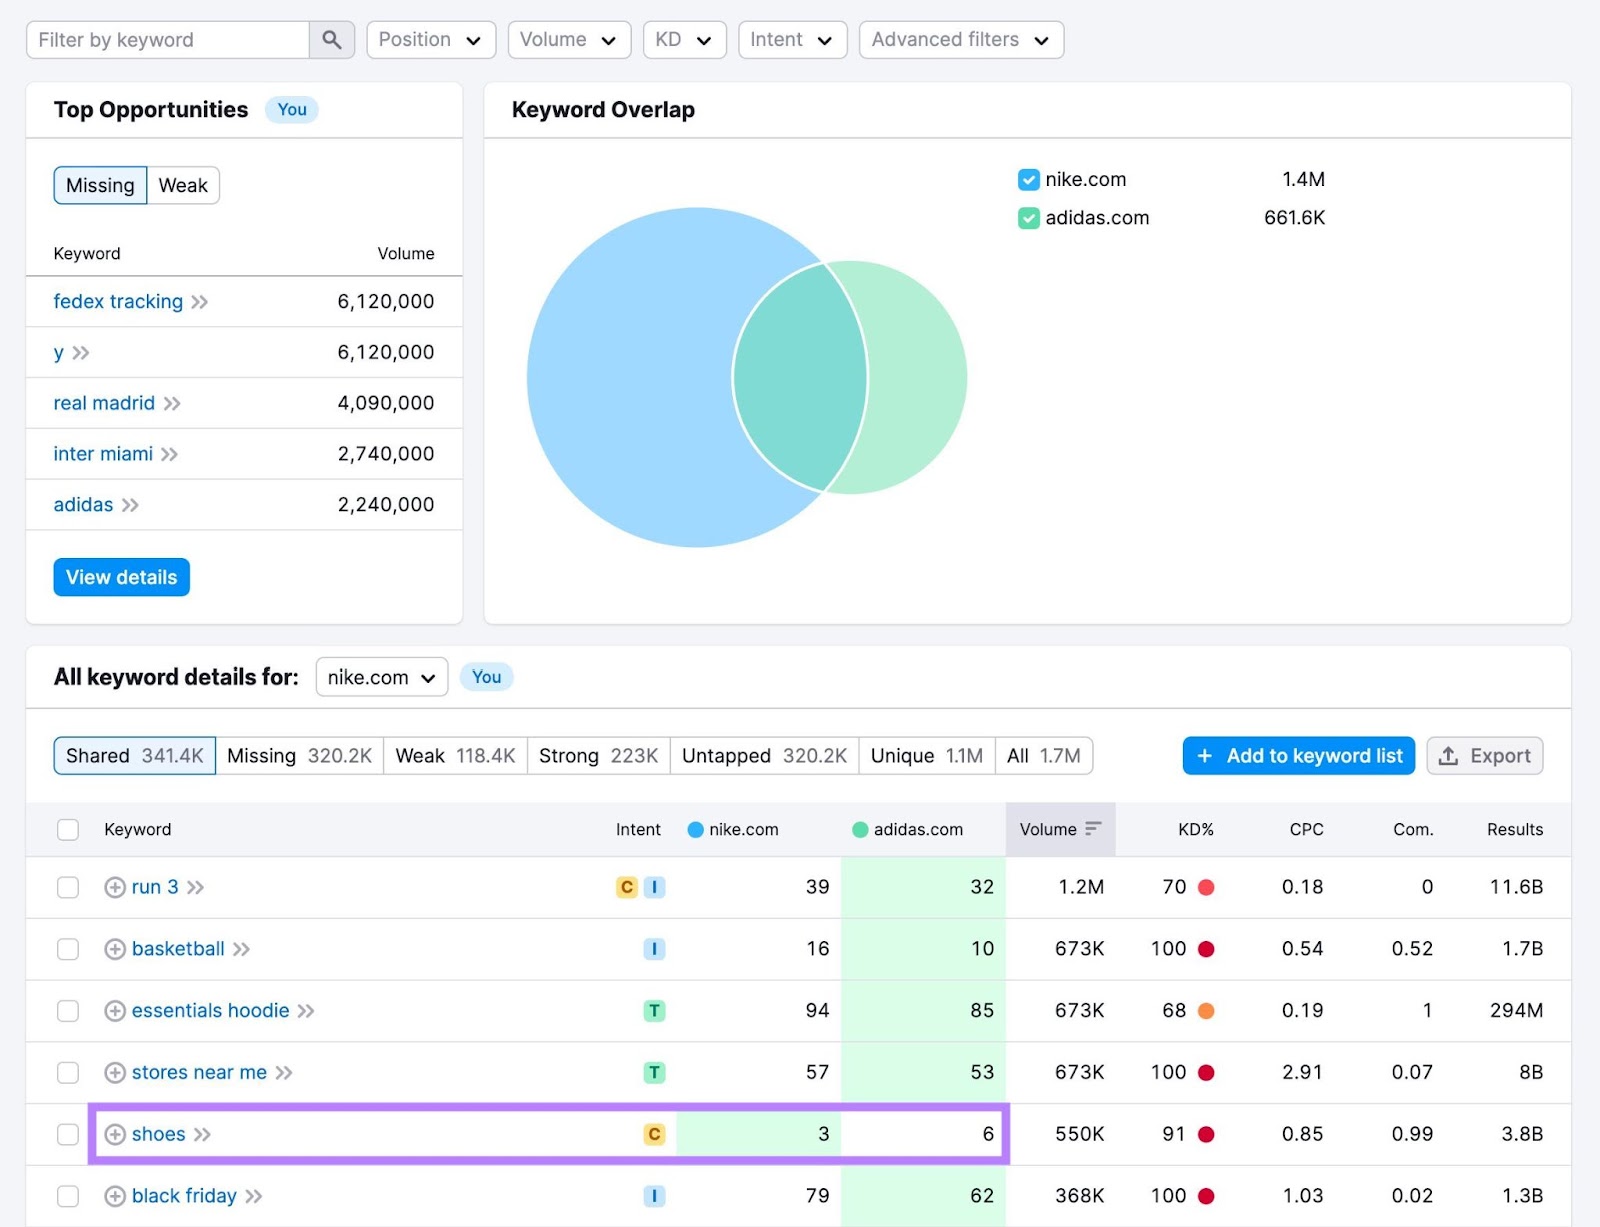The image size is (1600, 1227).
Task: Click plus icon beside stores near me
Action: (115, 1073)
